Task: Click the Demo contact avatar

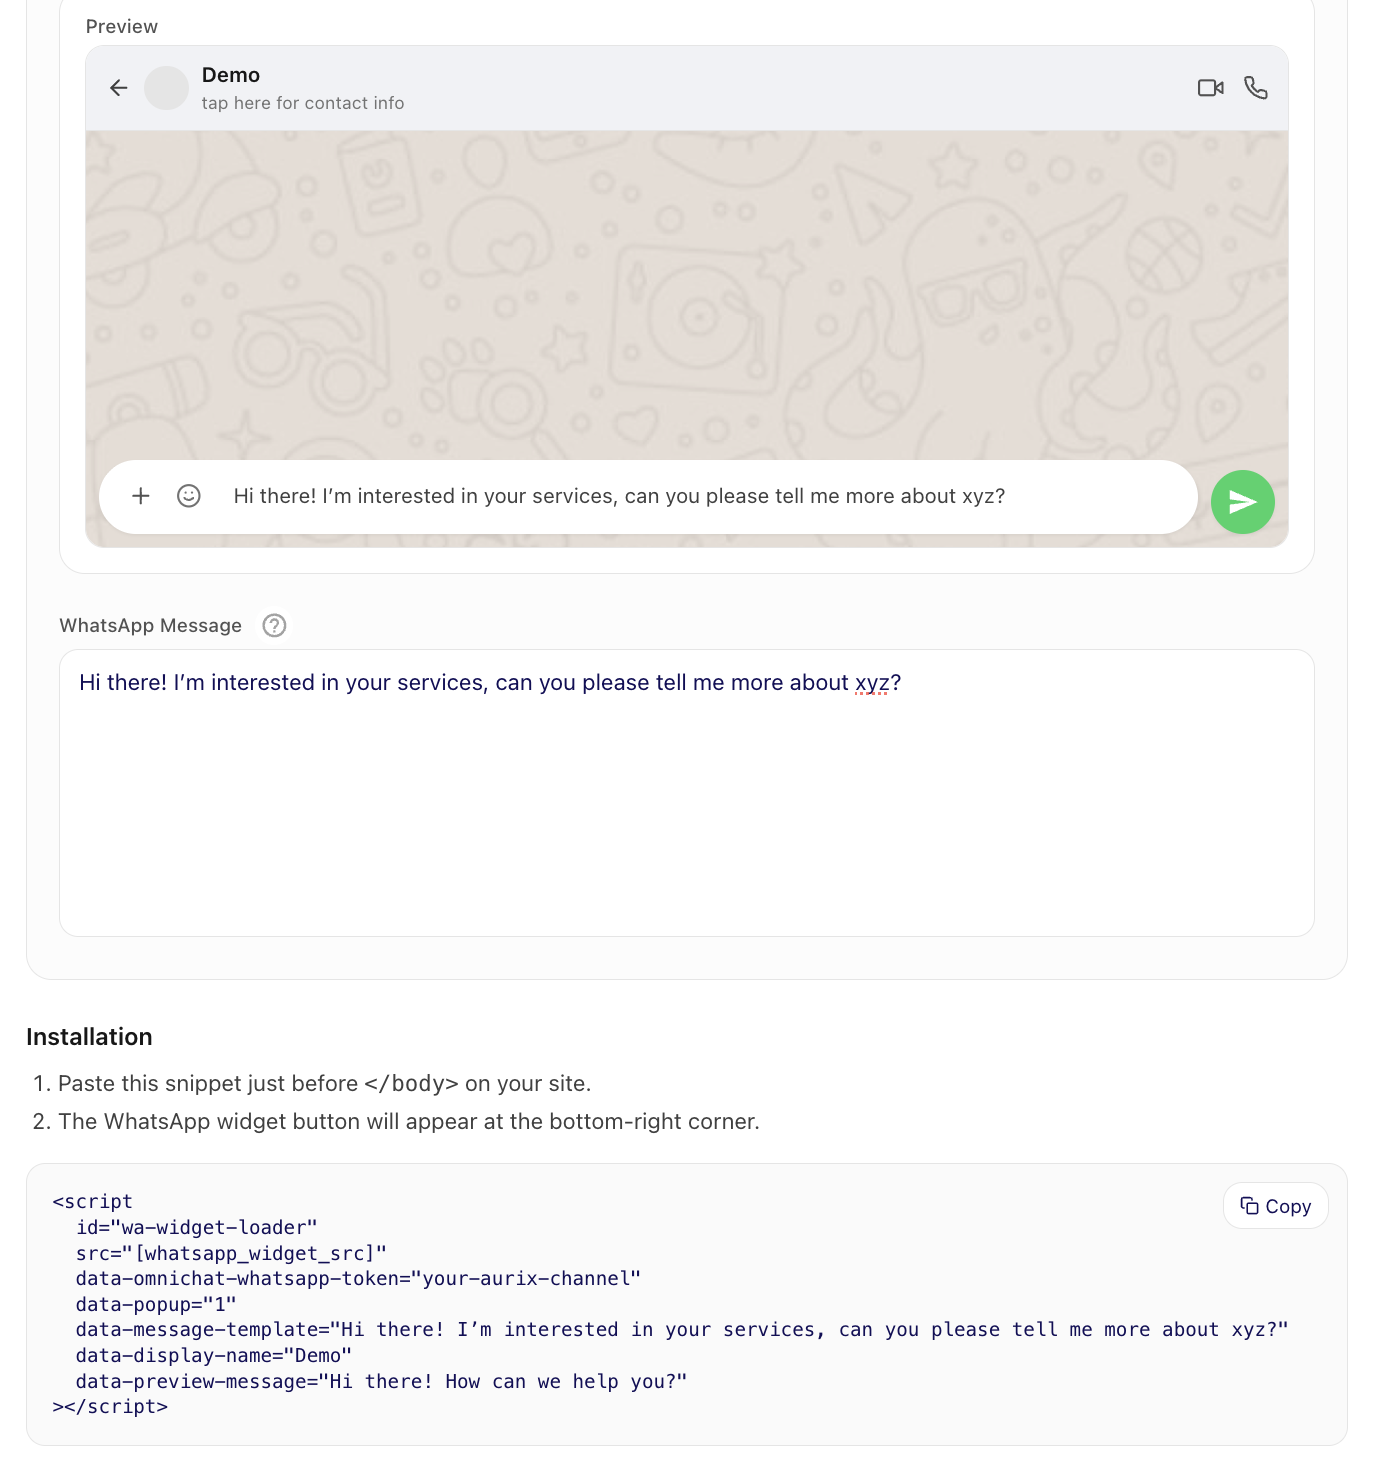Action: point(166,88)
